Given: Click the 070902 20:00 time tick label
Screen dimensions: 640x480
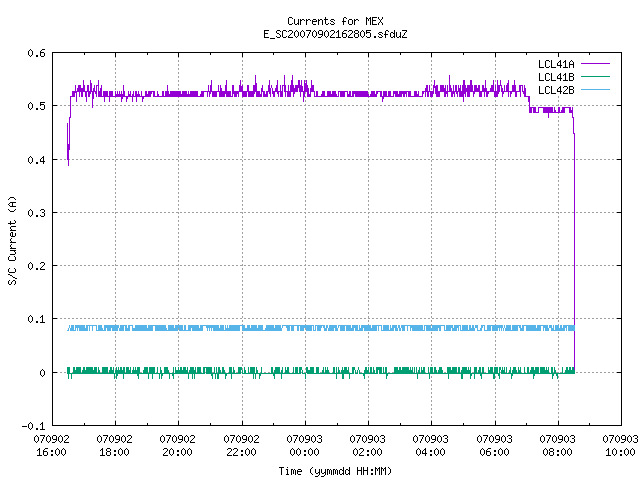Looking at the screenshot, I should coord(178,446).
